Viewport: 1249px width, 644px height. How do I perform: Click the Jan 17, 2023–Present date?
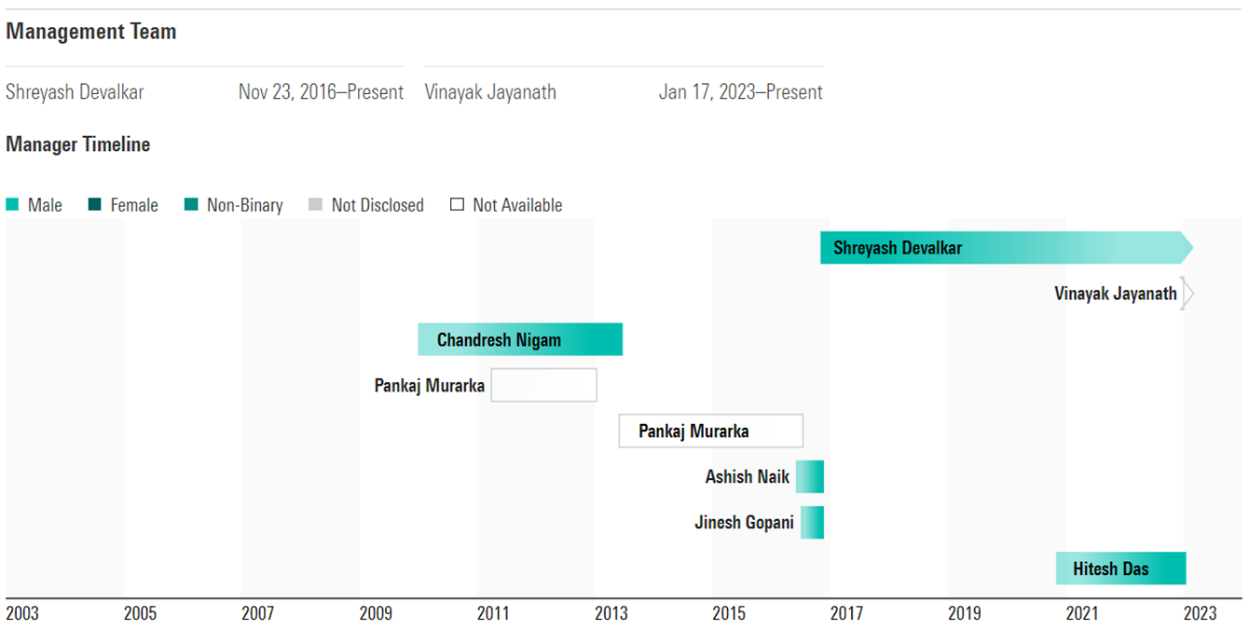(740, 92)
